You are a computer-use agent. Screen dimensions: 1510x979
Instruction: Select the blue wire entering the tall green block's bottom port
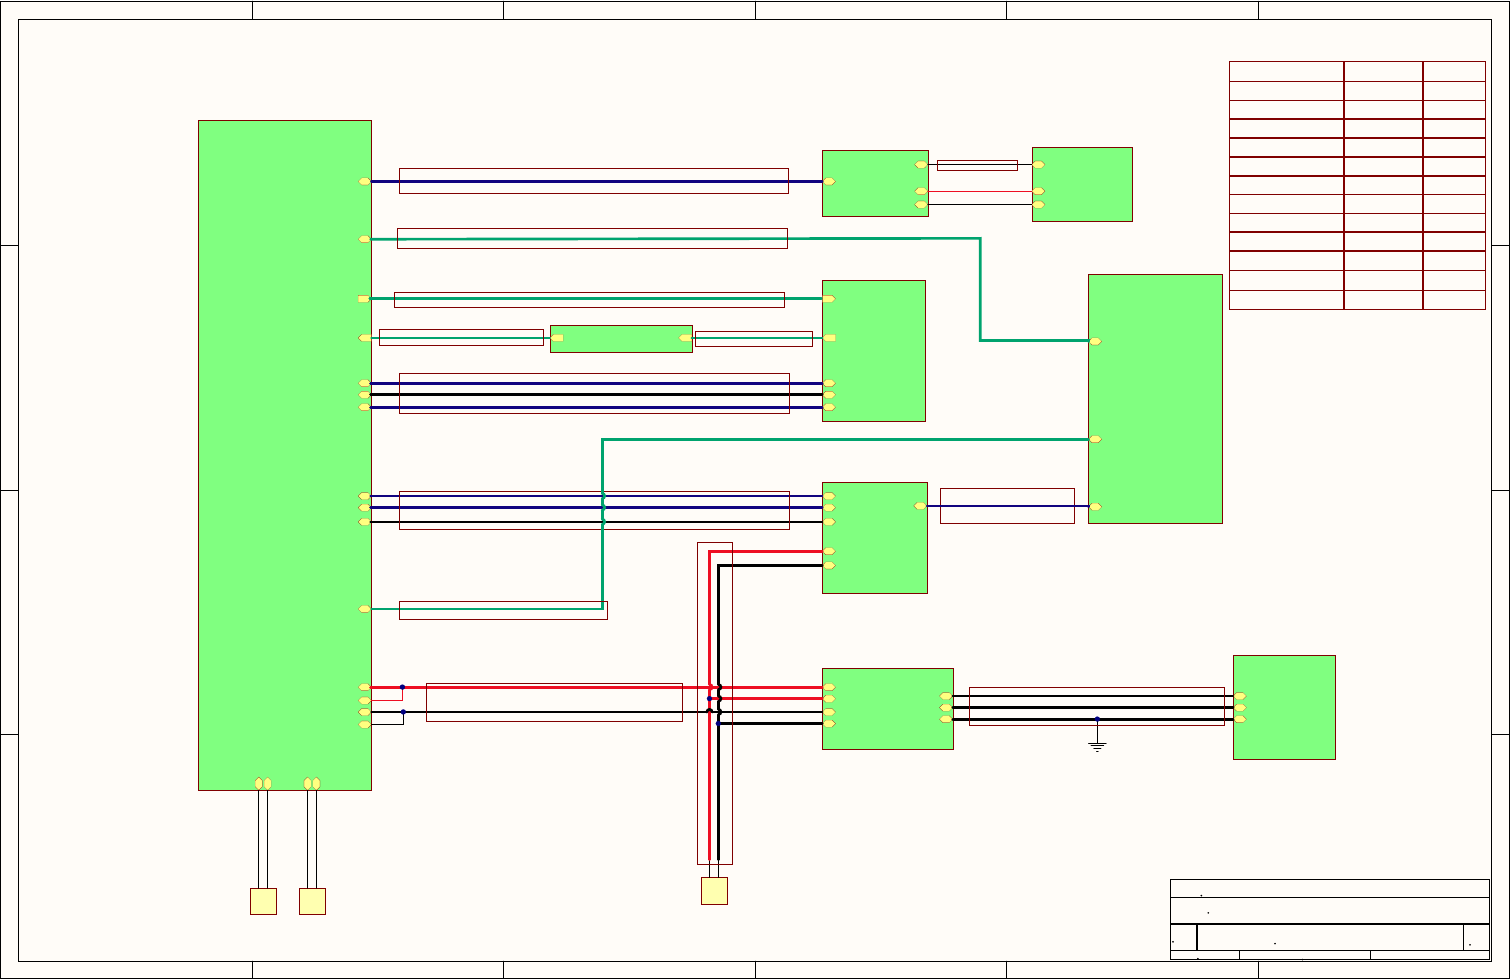point(1007,506)
